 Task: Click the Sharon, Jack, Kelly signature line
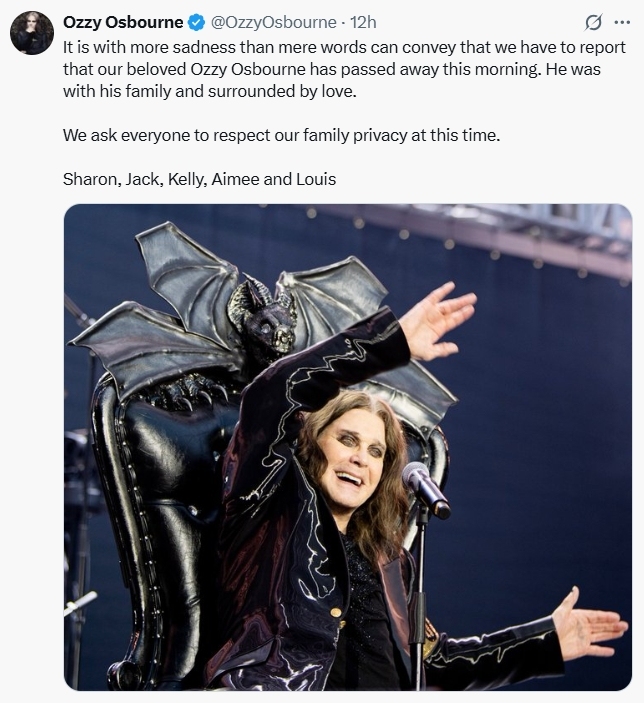tap(199, 179)
